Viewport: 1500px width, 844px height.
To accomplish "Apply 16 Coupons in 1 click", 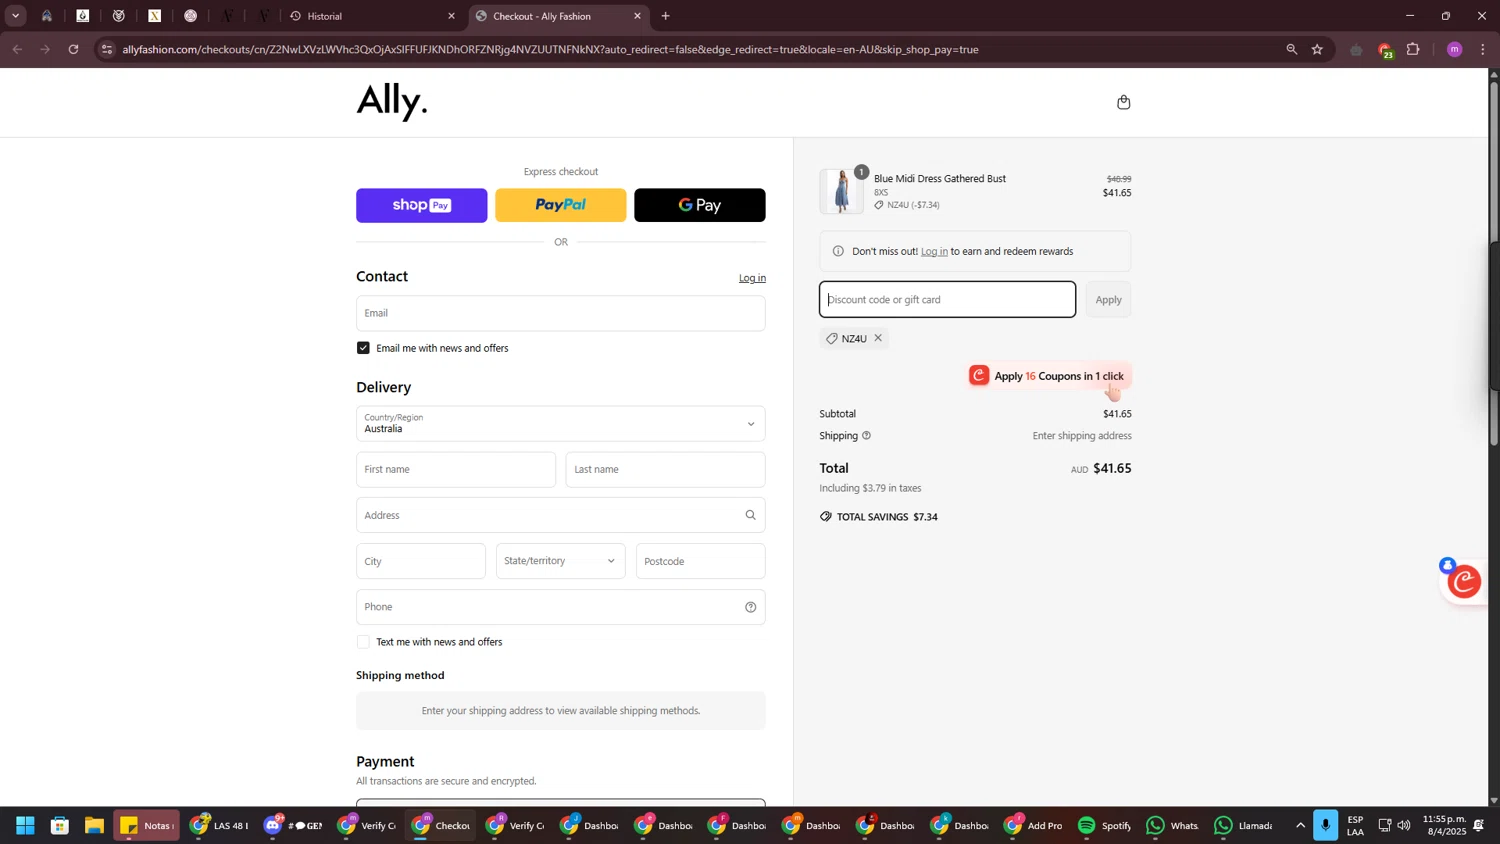I will [1050, 376].
